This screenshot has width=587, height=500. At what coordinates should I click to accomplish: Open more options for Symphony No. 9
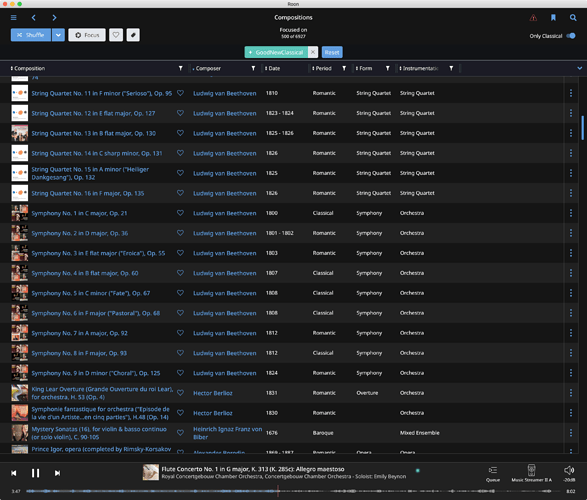[x=571, y=373]
